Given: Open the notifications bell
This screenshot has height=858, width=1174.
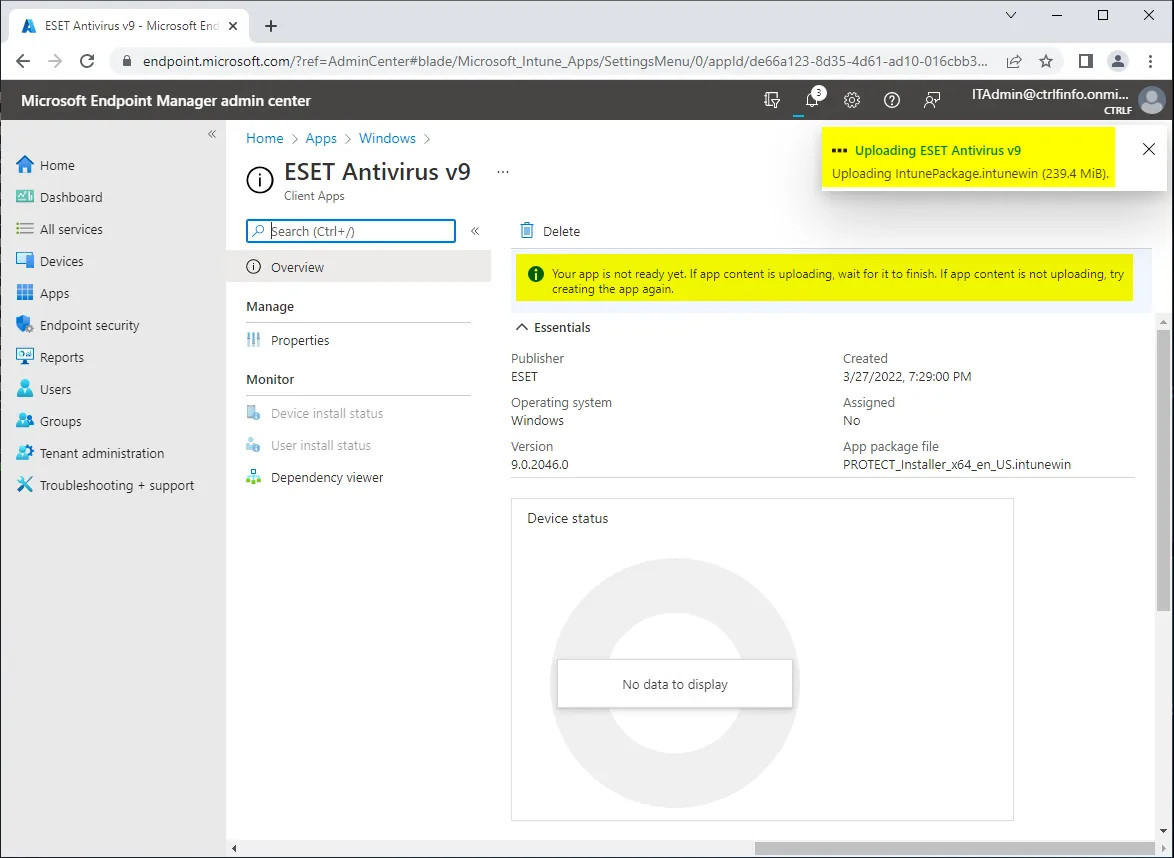Looking at the screenshot, I should (x=812, y=100).
